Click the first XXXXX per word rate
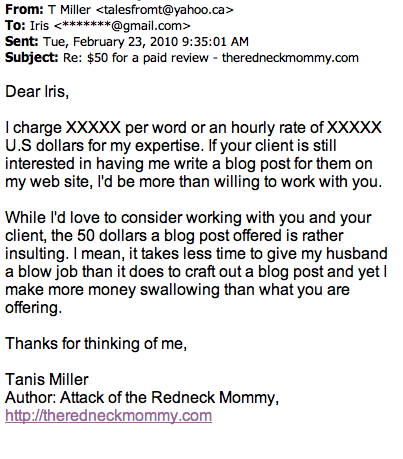This screenshot has width=403, height=459. [93, 128]
